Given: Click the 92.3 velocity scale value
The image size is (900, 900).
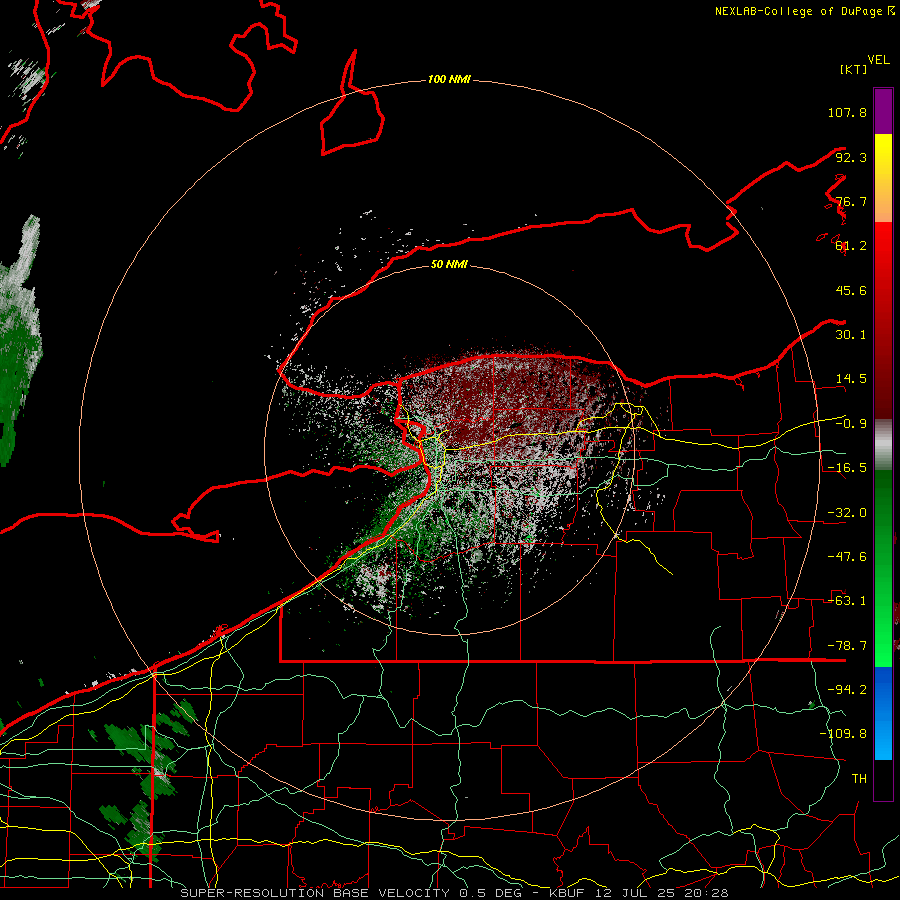Looking at the screenshot, I should [x=851, y=157].
